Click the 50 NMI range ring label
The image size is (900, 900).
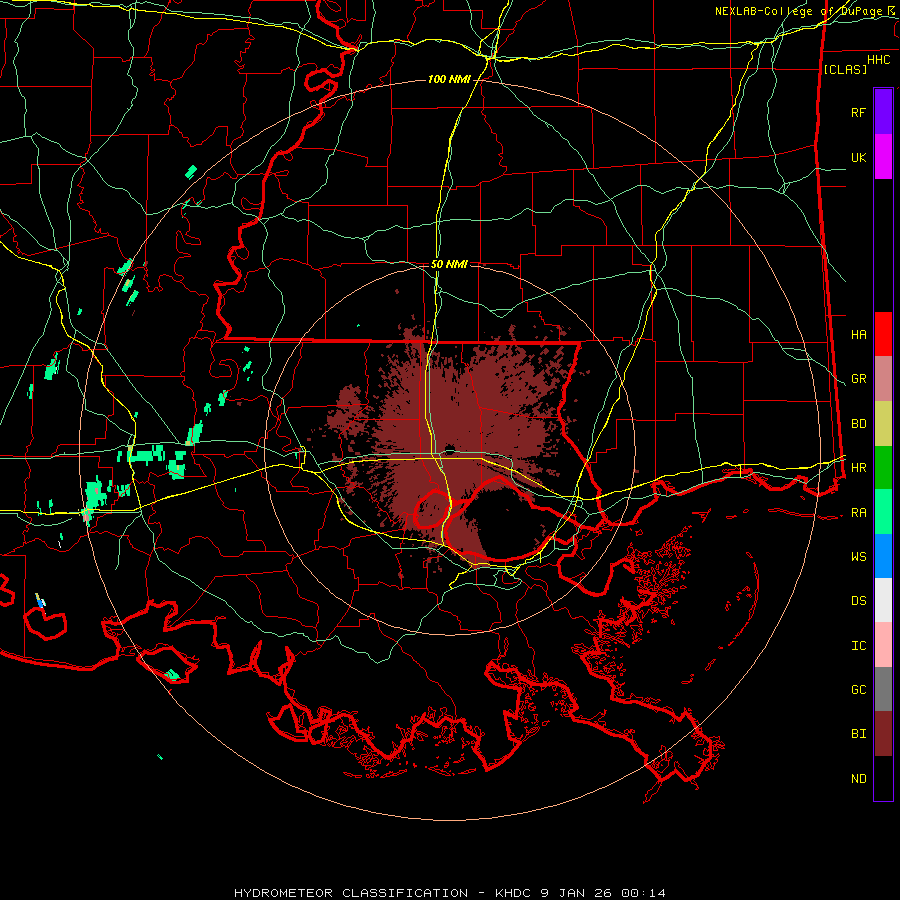tap(449, 264)
